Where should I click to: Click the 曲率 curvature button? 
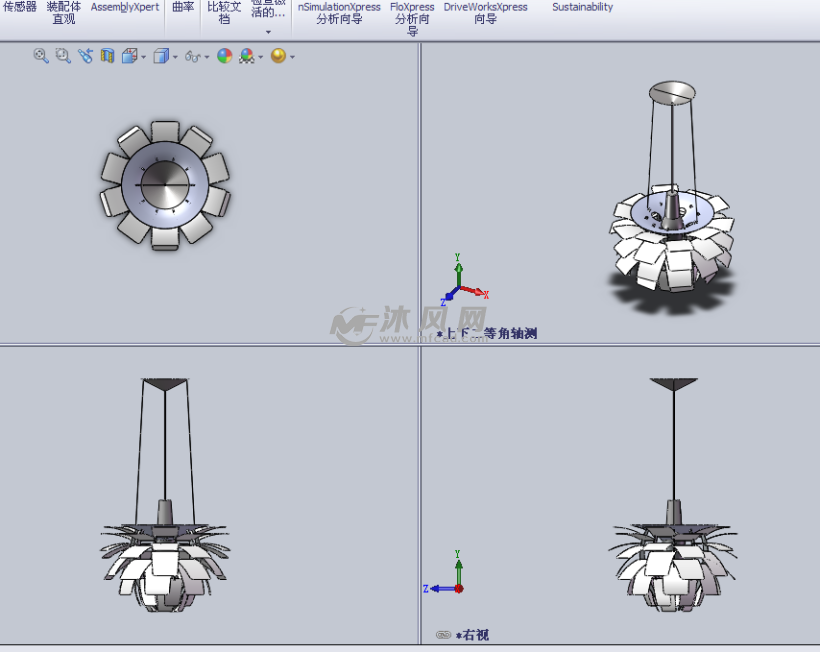click(183, 7)
